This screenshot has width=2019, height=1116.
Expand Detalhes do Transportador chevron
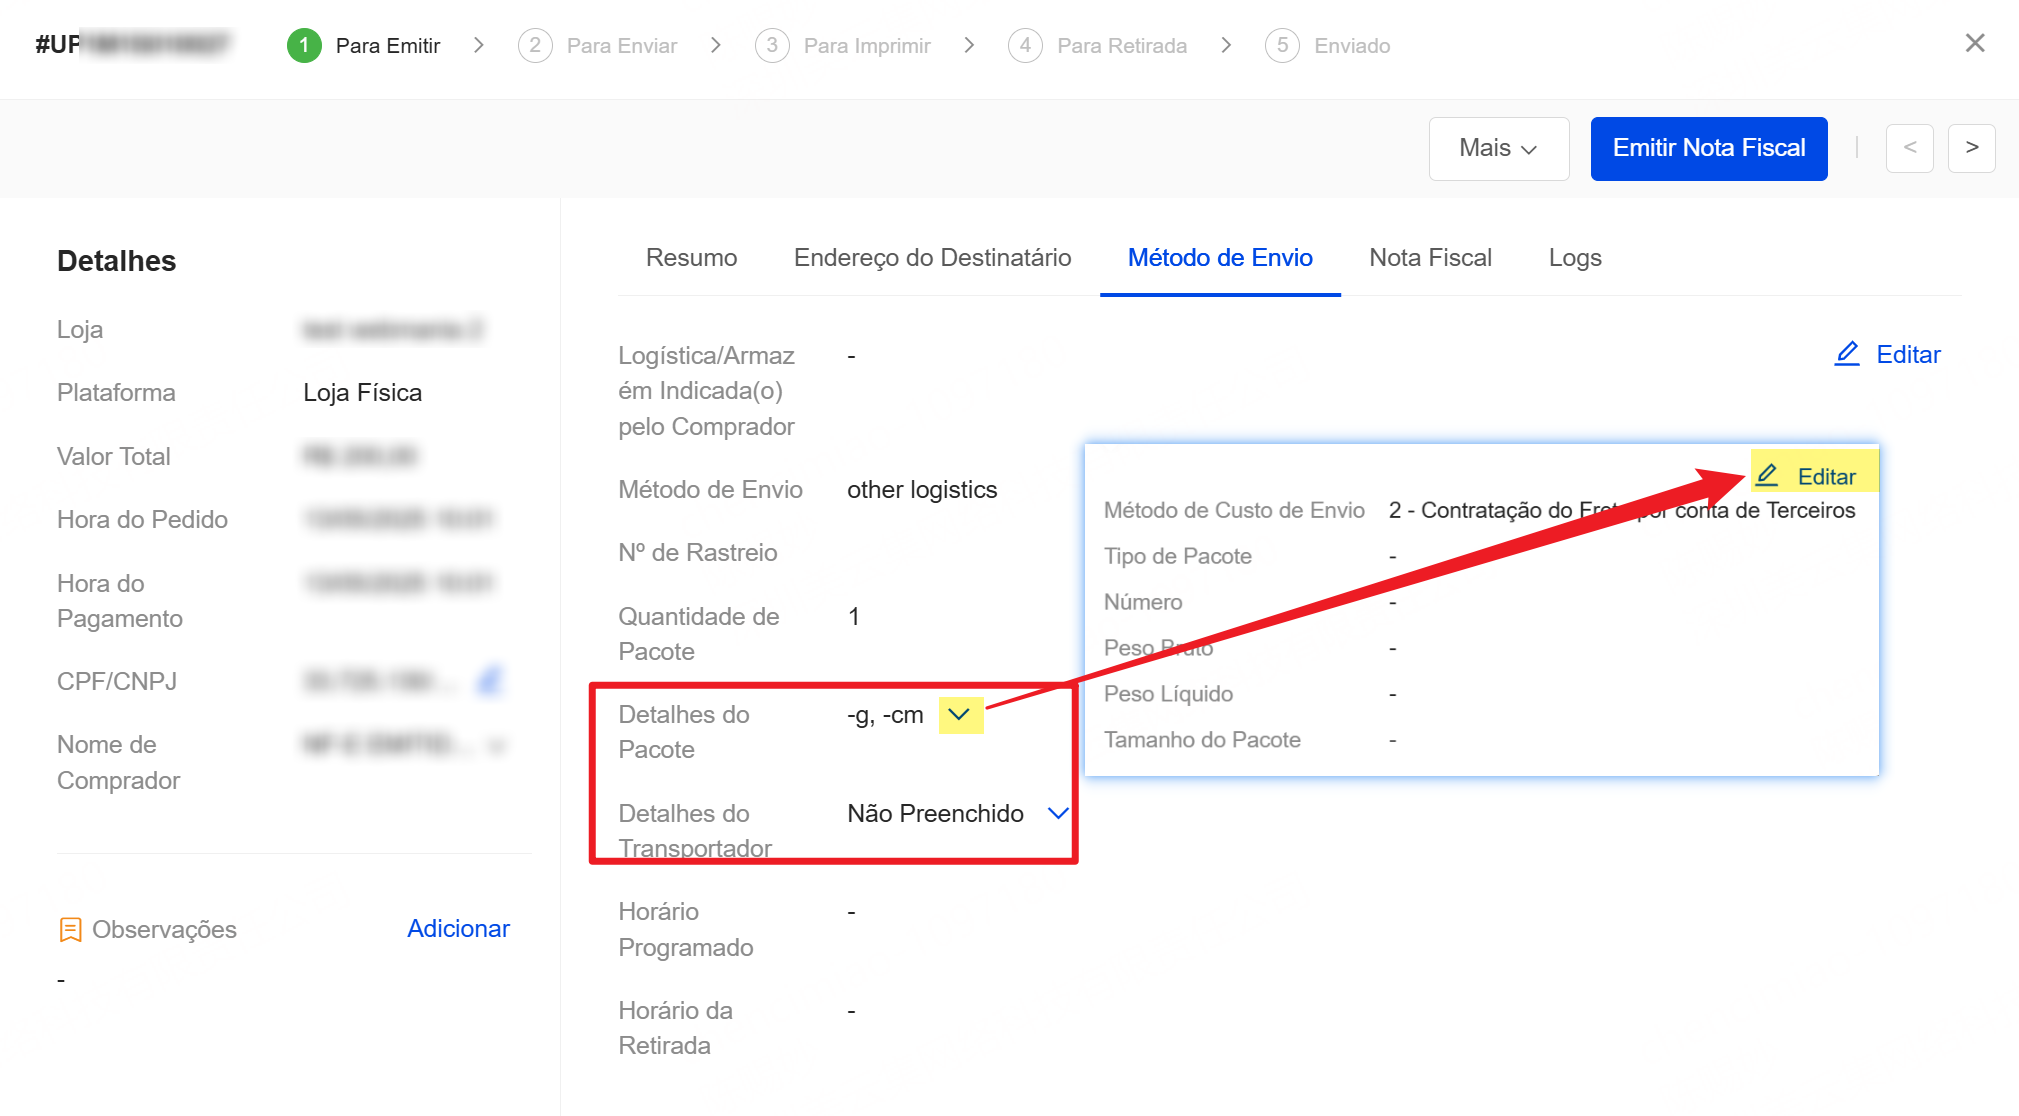1058,813
